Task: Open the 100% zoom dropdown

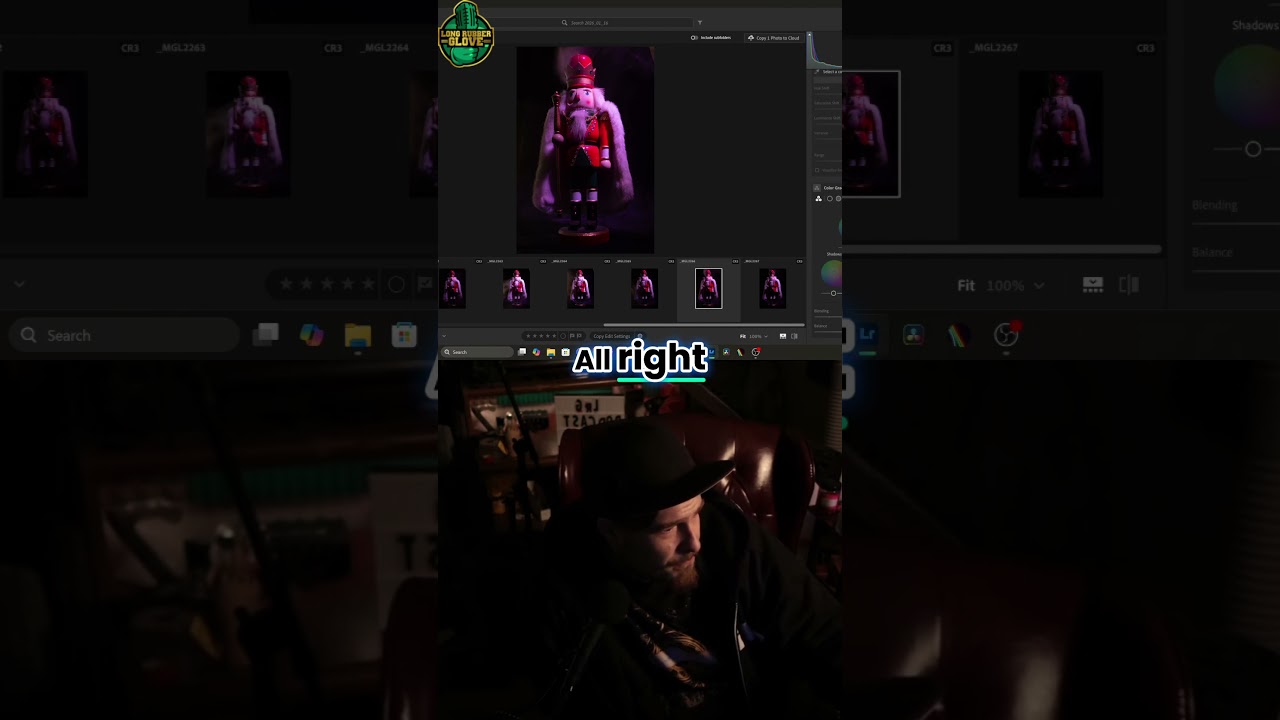Action: point(759,336)
